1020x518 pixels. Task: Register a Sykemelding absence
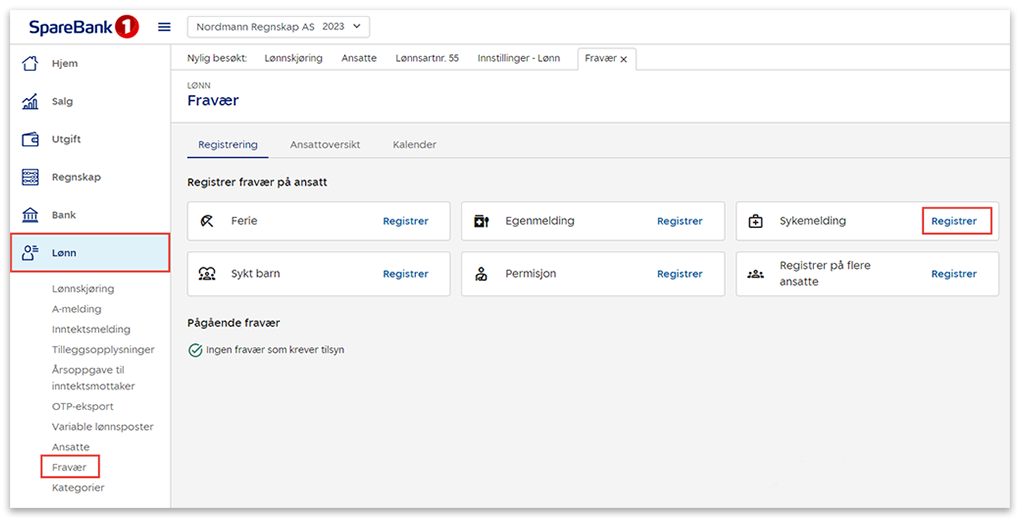point(954,221)
